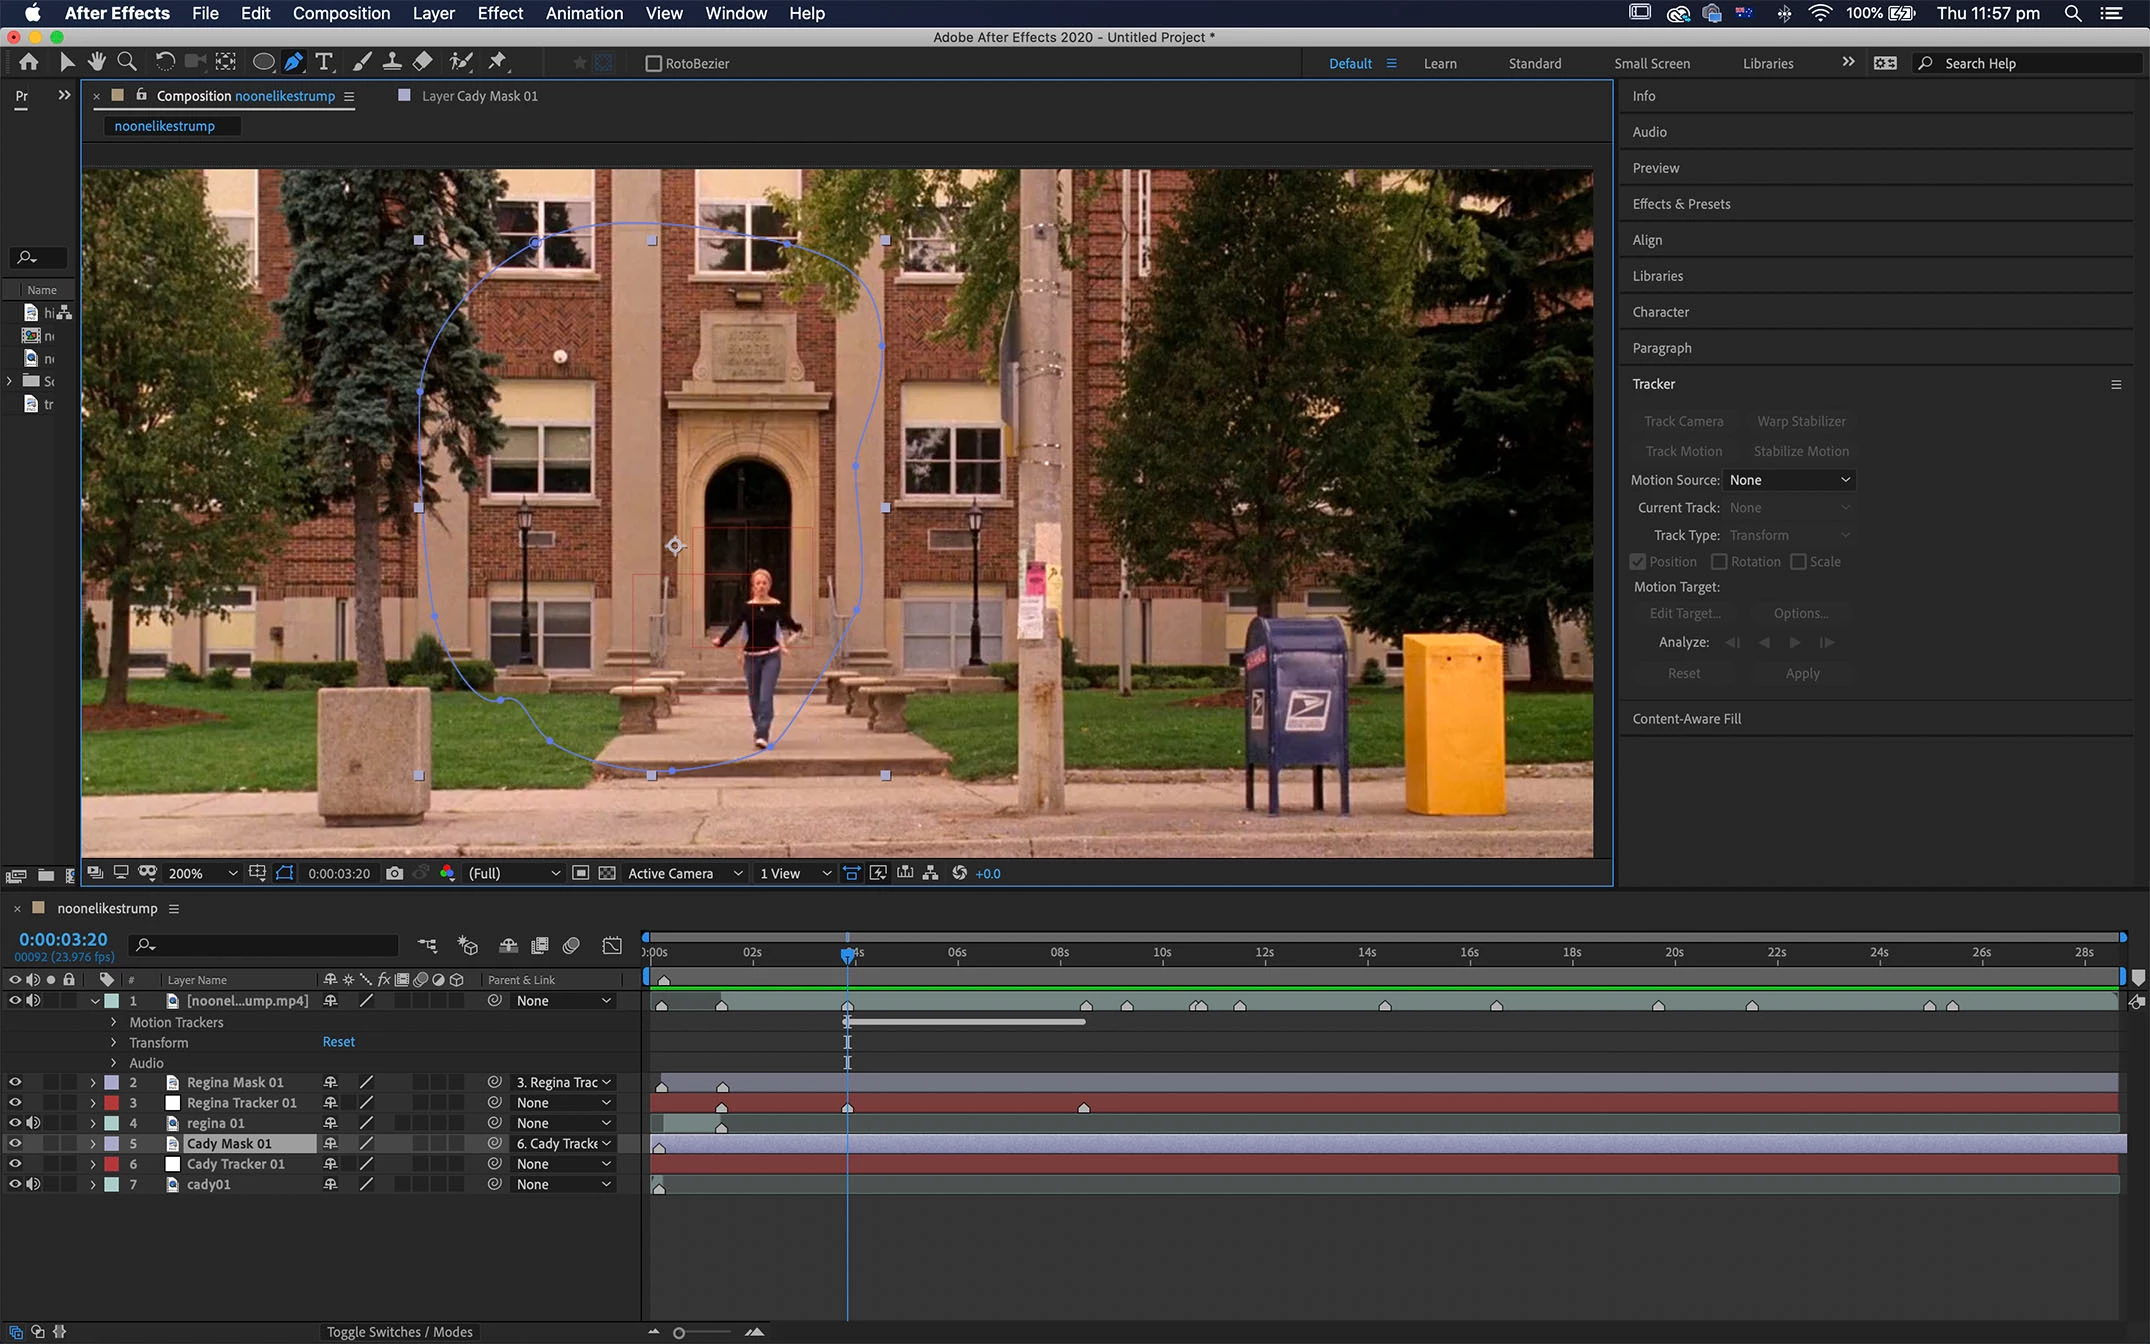Select the Zoom tool in toolbar

point(127,62)
